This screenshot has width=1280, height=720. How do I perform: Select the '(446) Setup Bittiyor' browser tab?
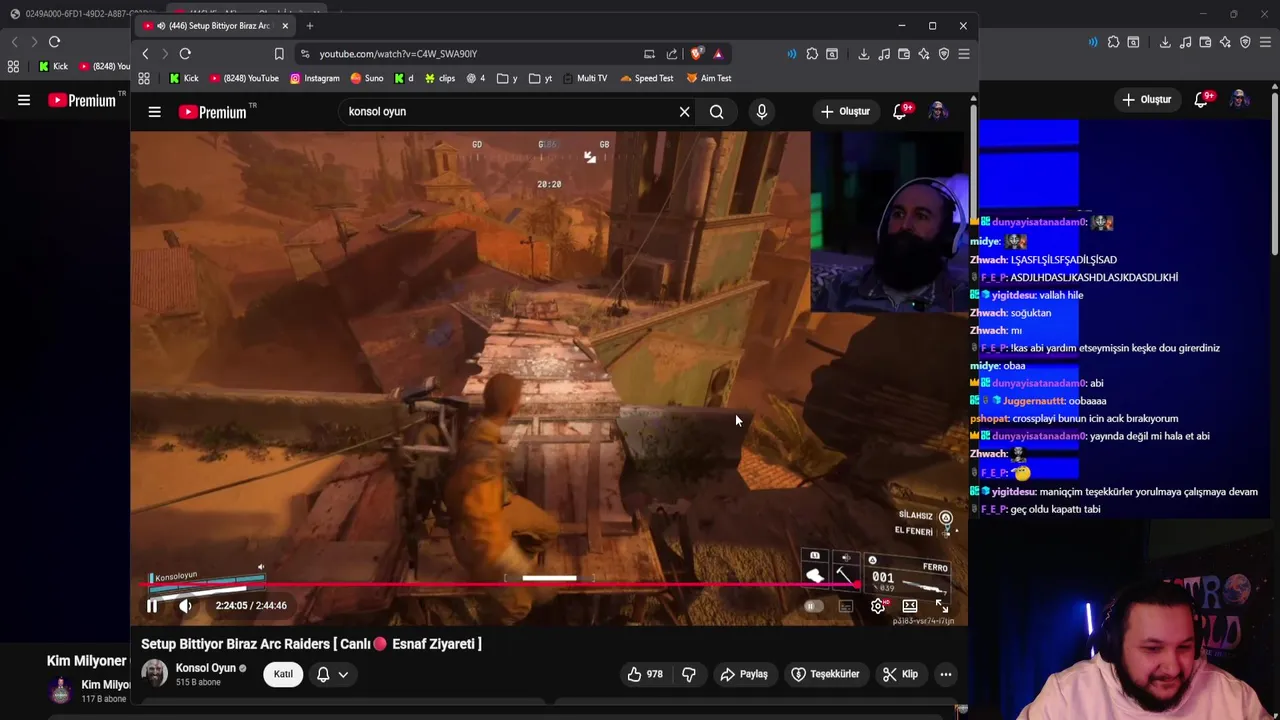click(x=214, y=26)
